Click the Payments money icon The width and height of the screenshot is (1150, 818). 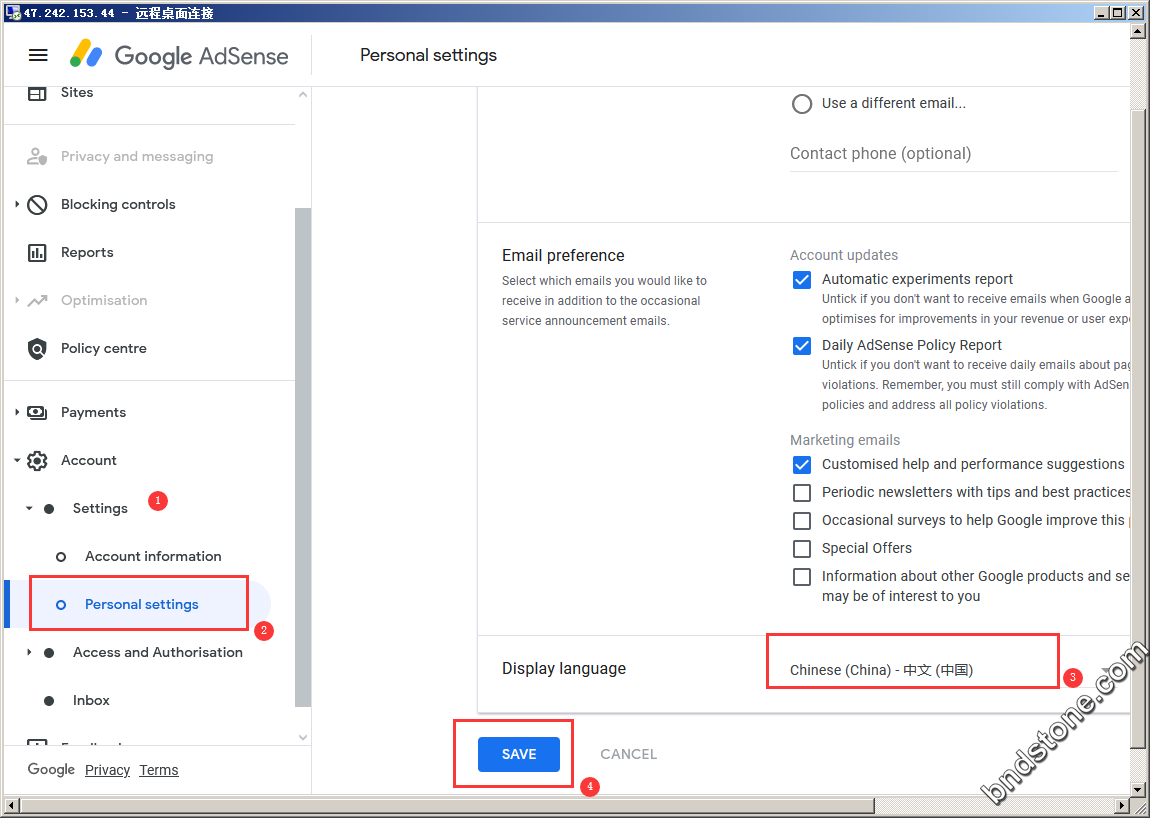37,412
